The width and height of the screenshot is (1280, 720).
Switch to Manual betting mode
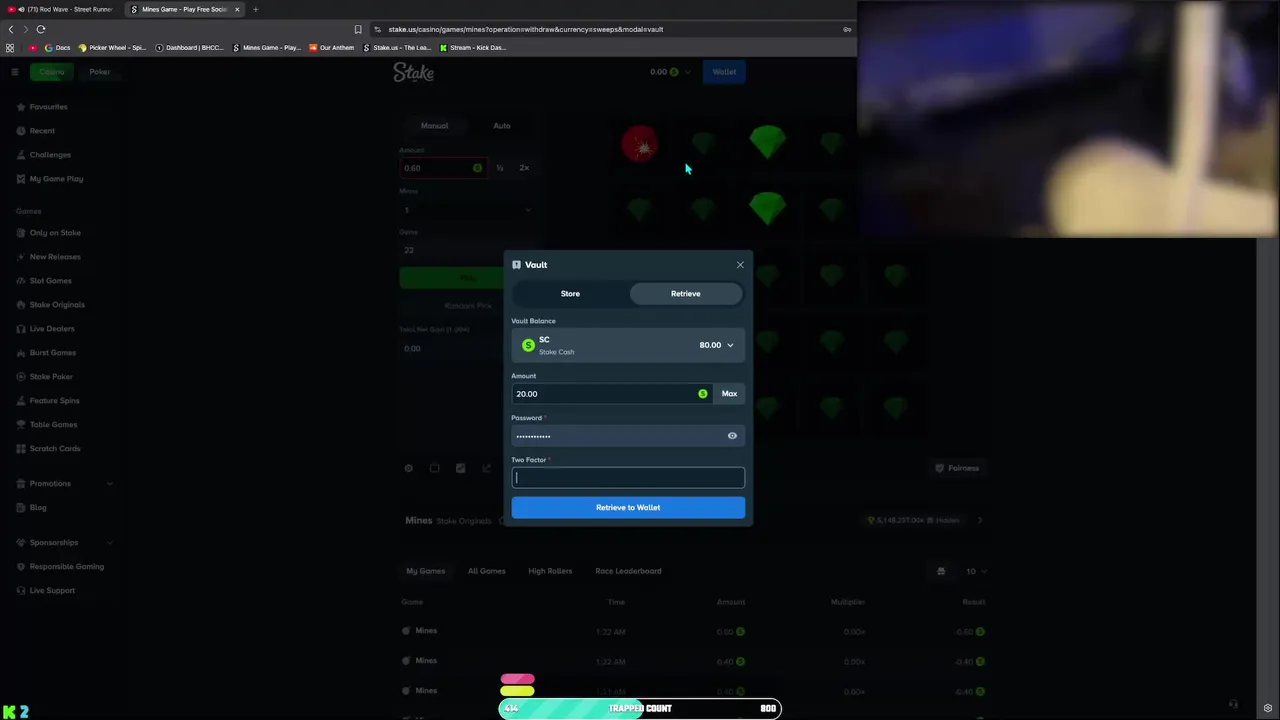(x=434, y=126)
